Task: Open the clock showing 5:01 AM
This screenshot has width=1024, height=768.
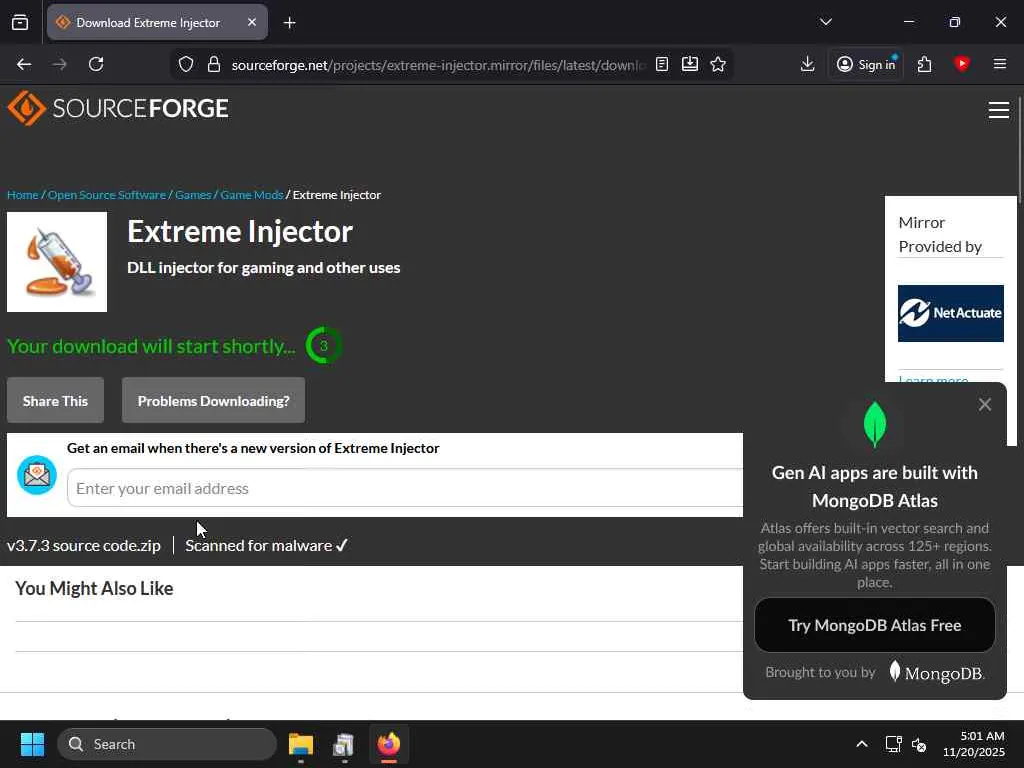Action: pos(973,744)
